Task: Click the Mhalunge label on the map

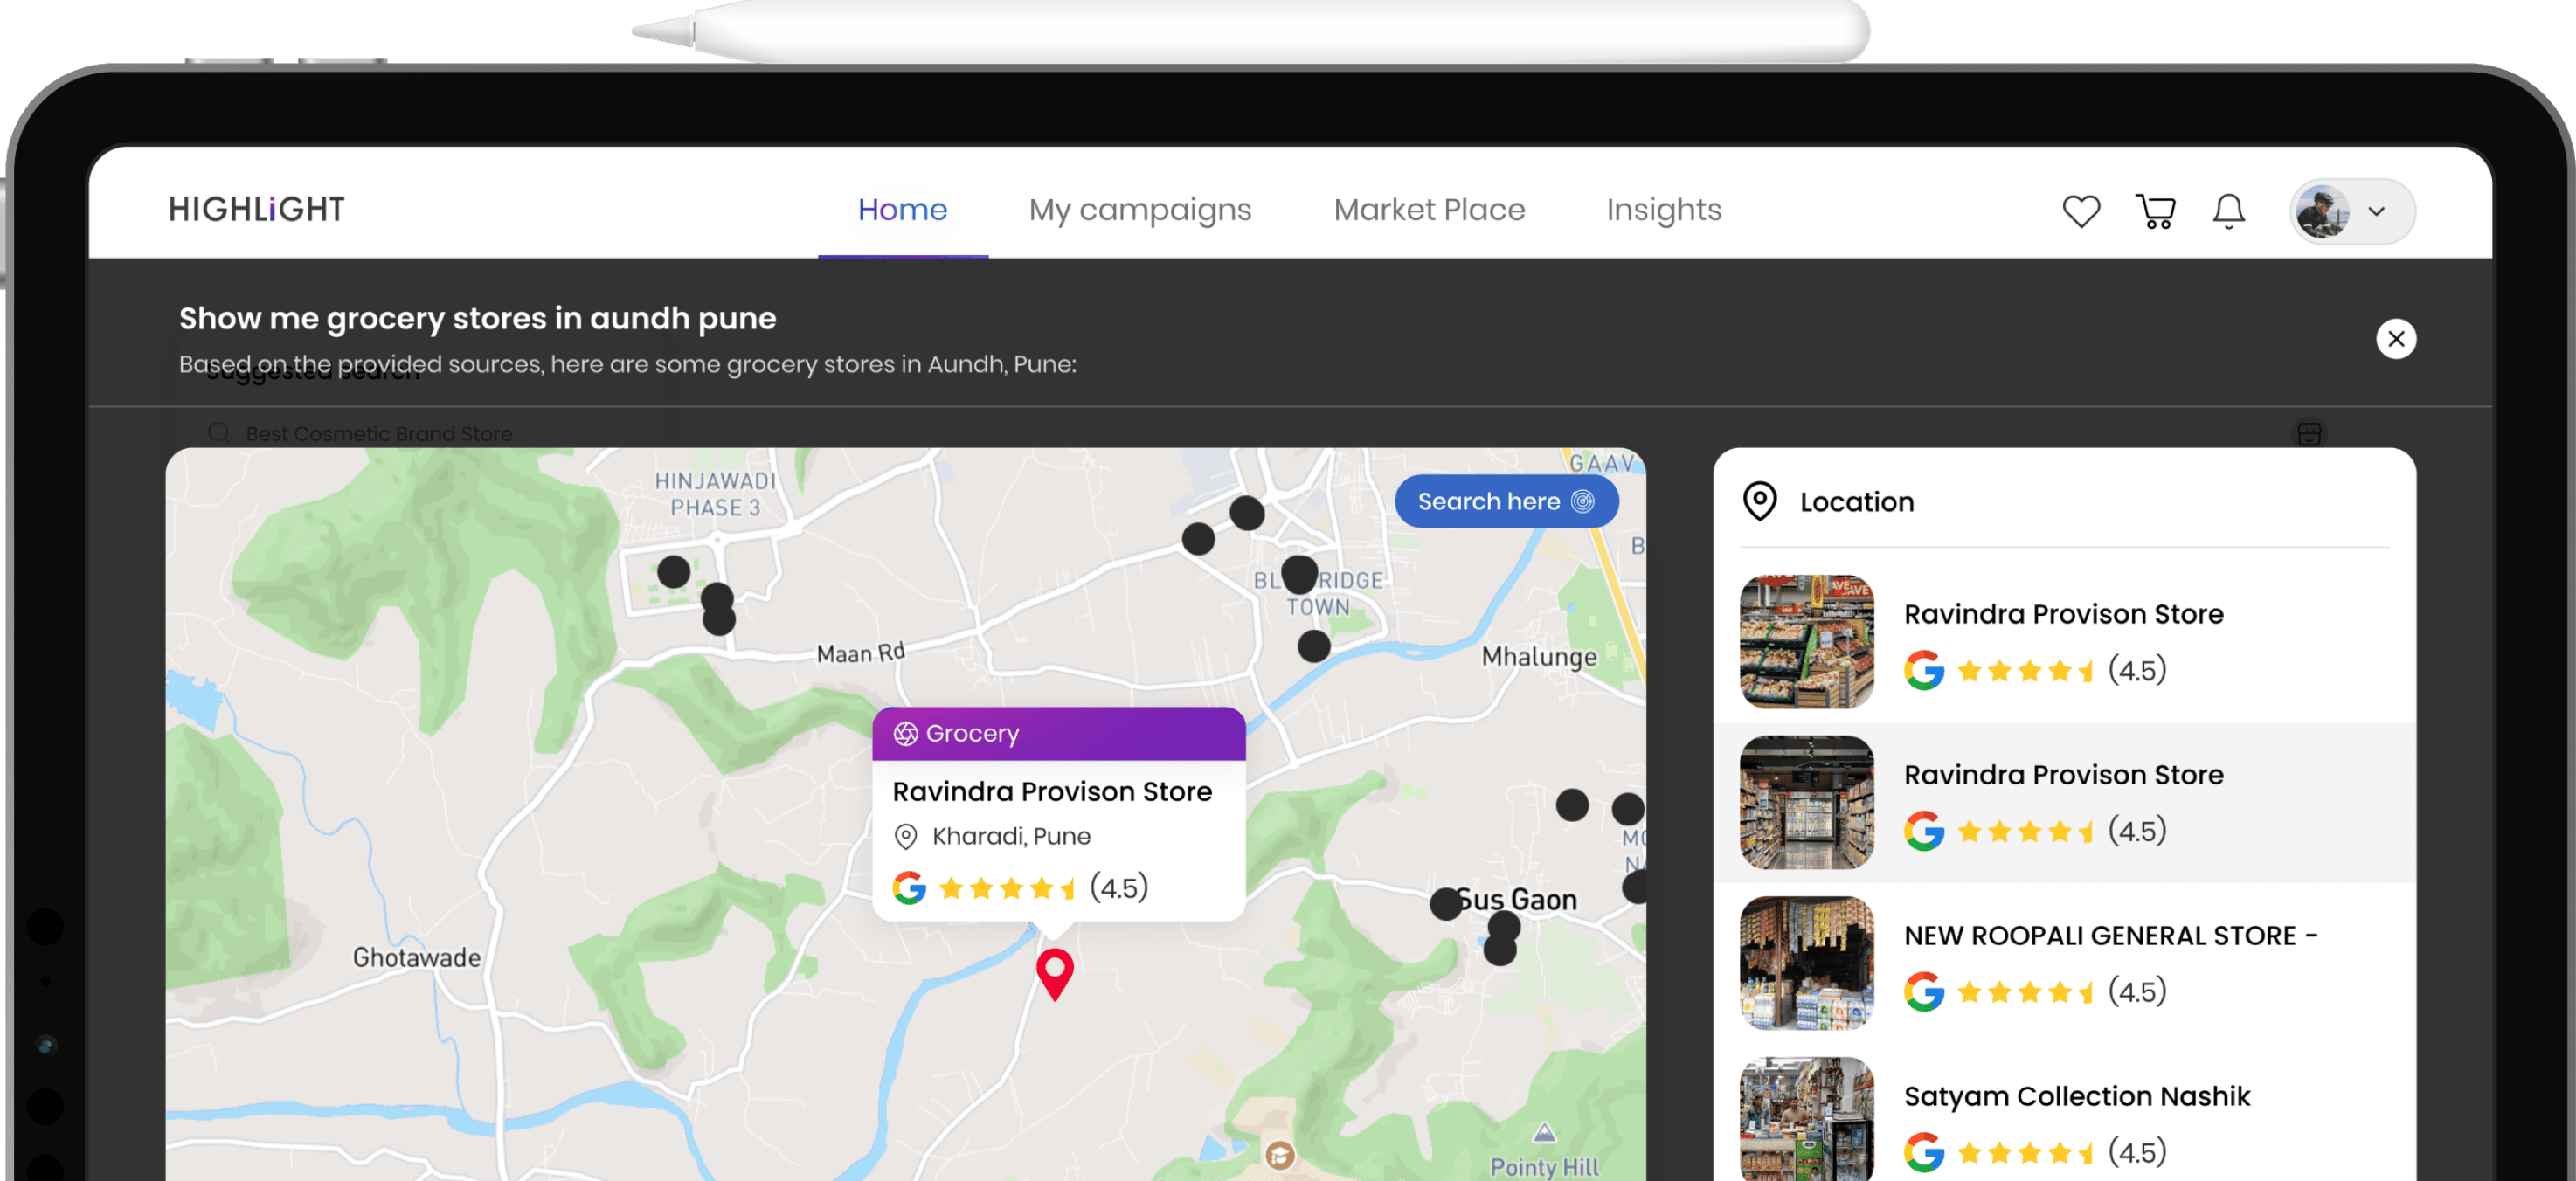Action: [x=1538, y=657]
